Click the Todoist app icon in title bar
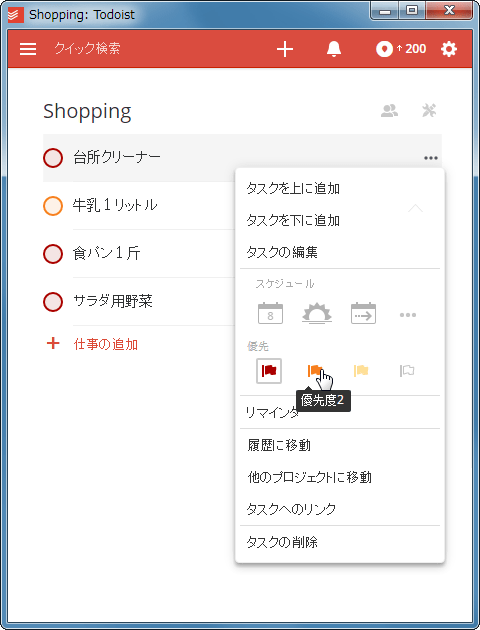 tap(16, 15)
